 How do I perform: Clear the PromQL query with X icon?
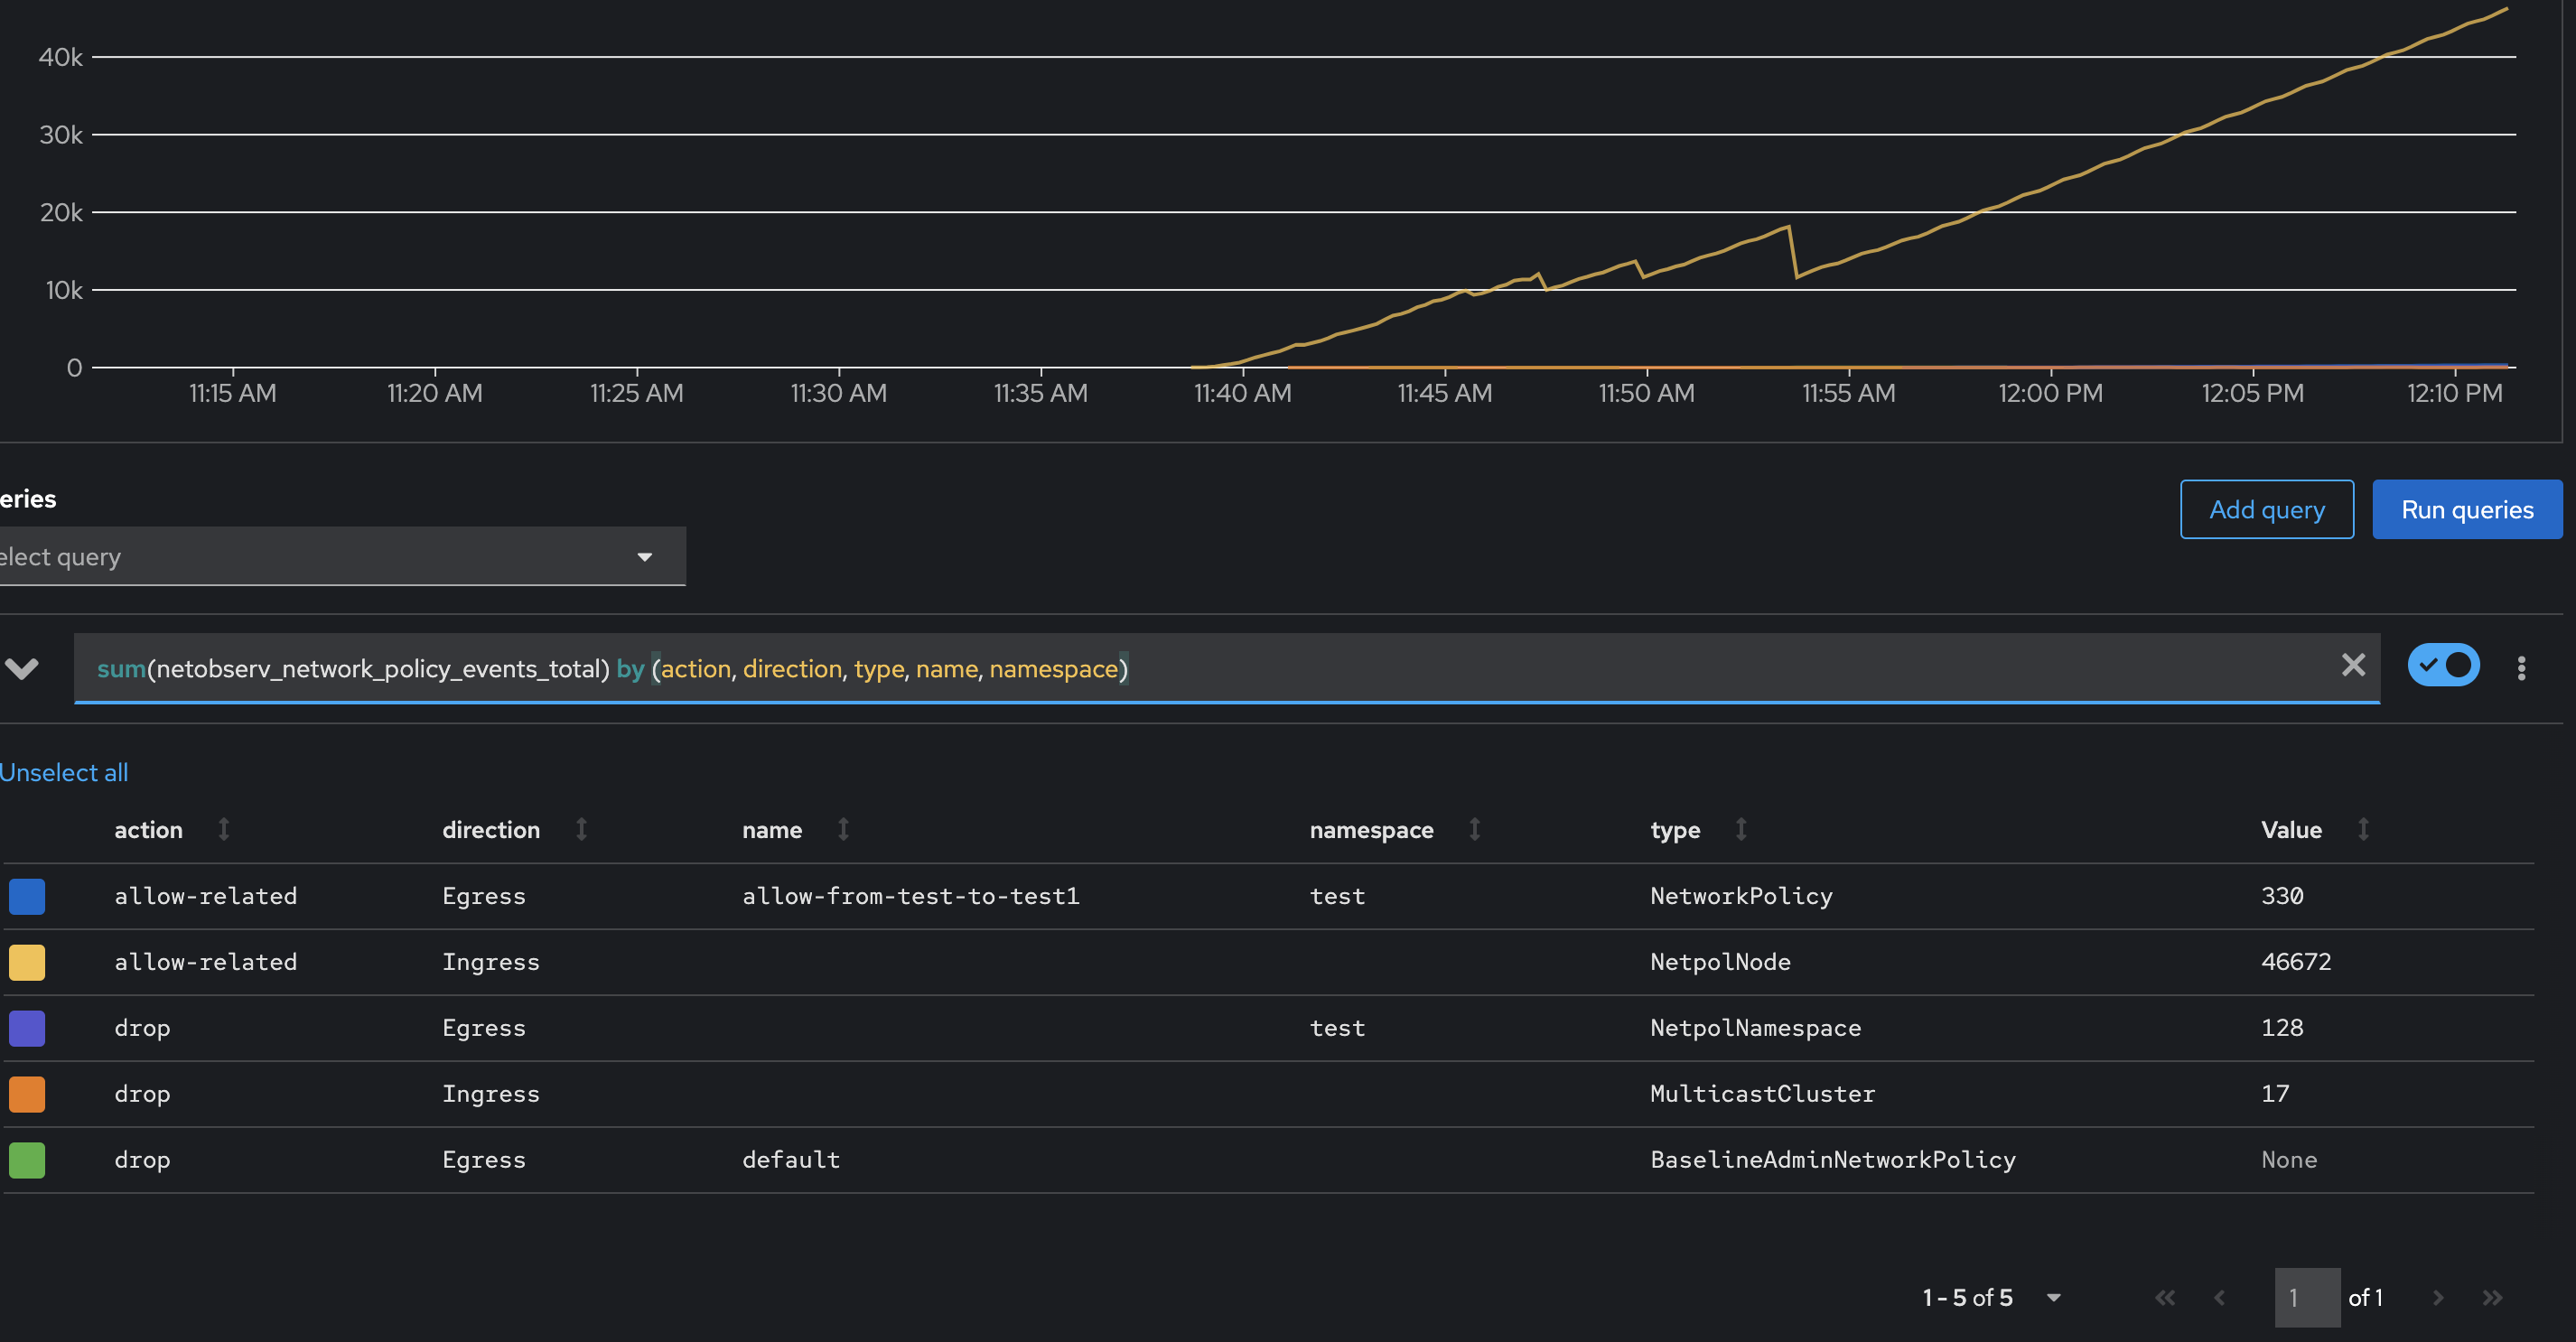[x=2353, y=665]
